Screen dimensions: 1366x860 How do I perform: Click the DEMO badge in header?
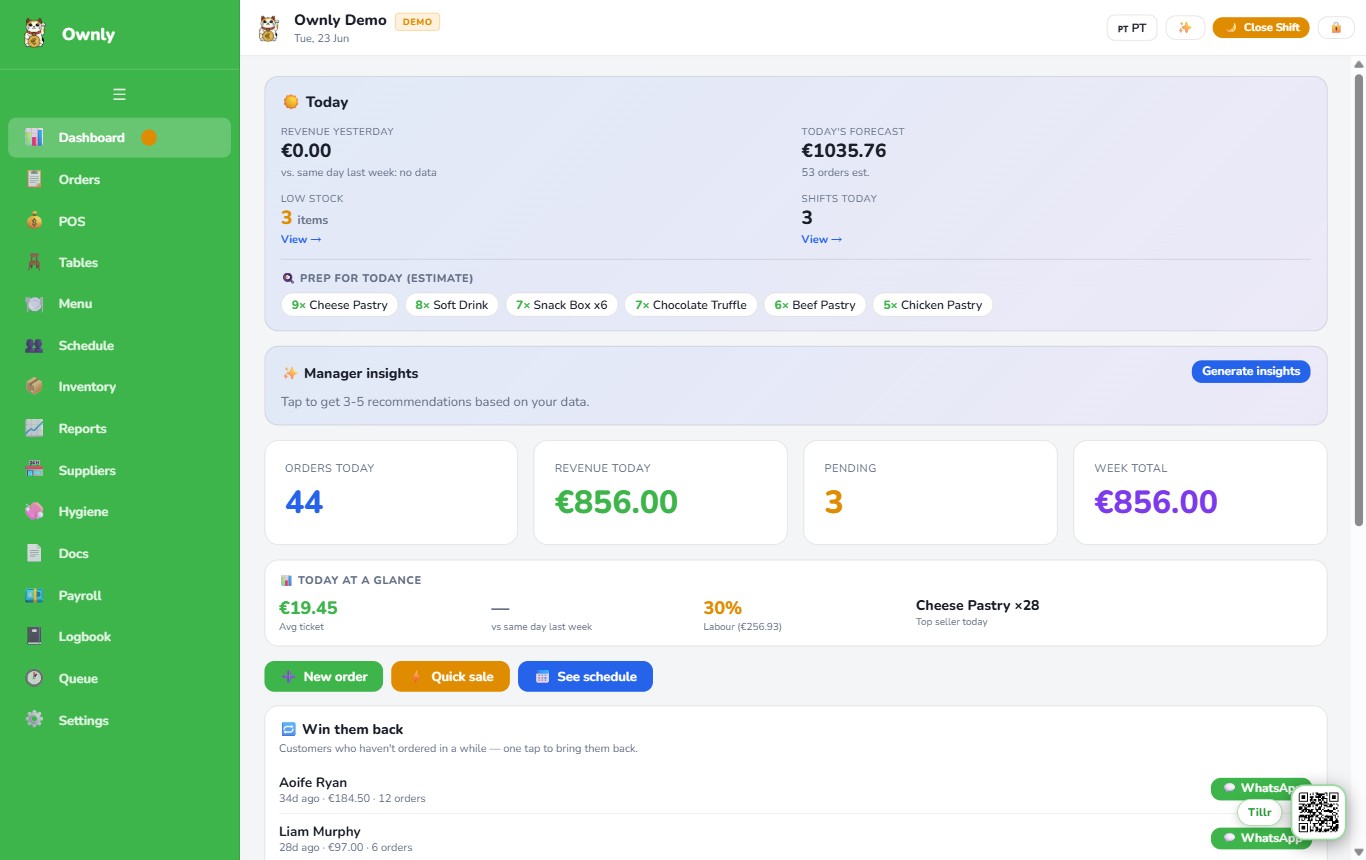pyautogui.click(x=417, y=21)
